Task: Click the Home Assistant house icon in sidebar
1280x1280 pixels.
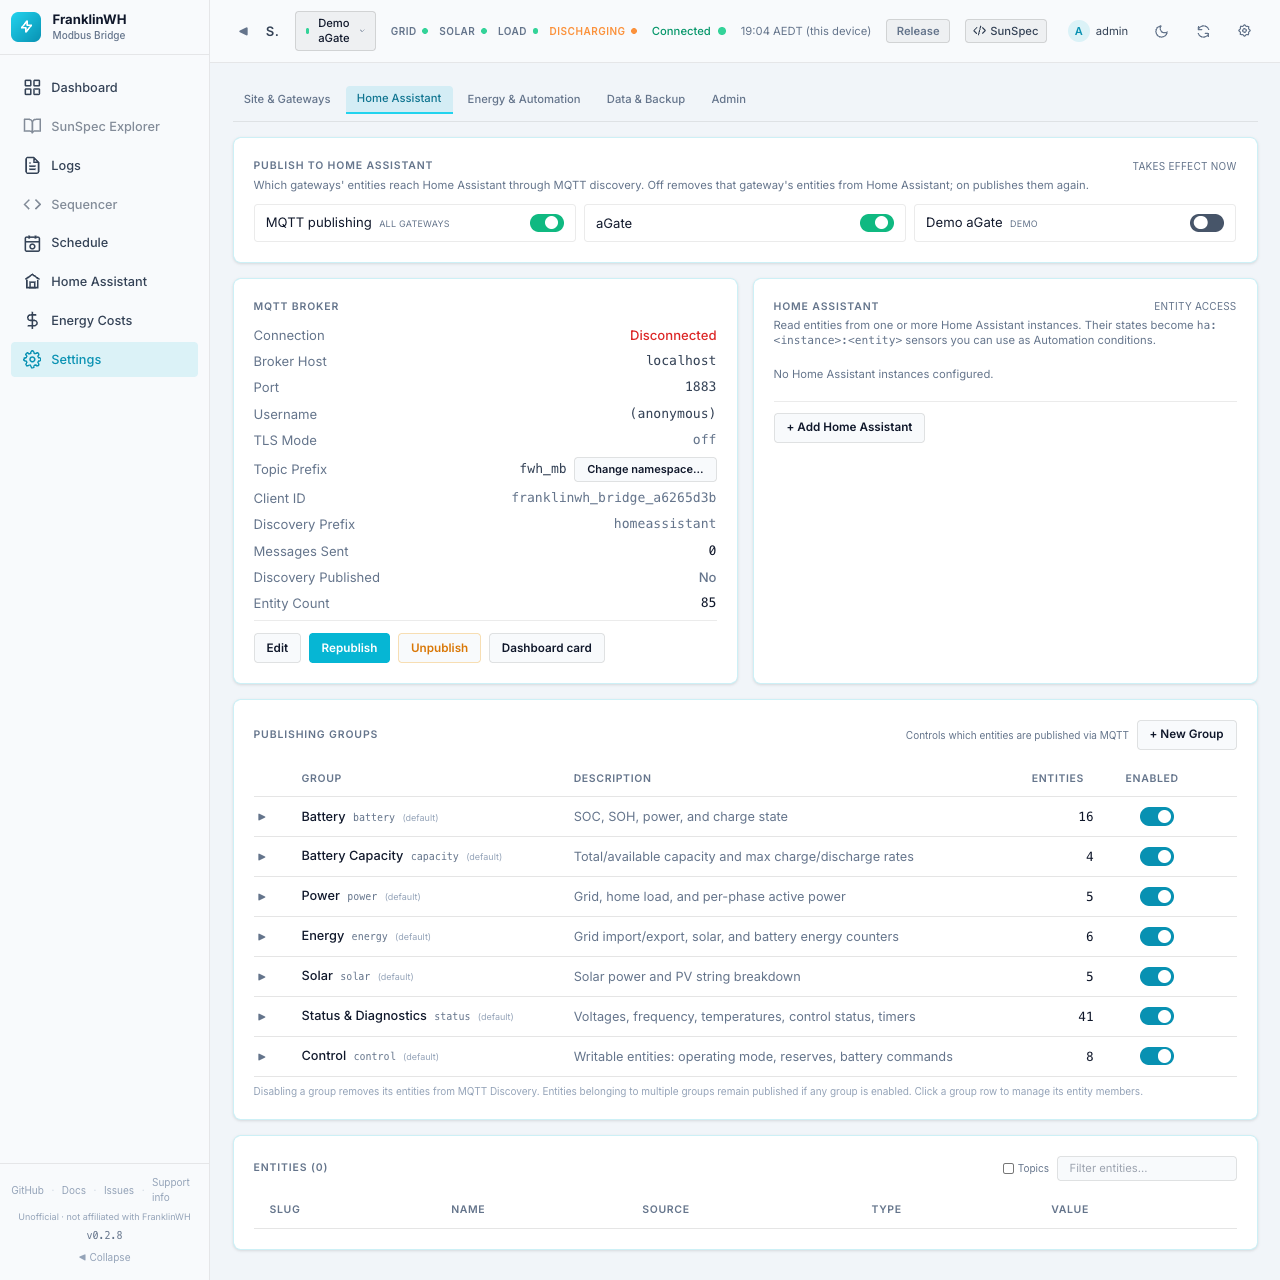Action: click(32, 282)
